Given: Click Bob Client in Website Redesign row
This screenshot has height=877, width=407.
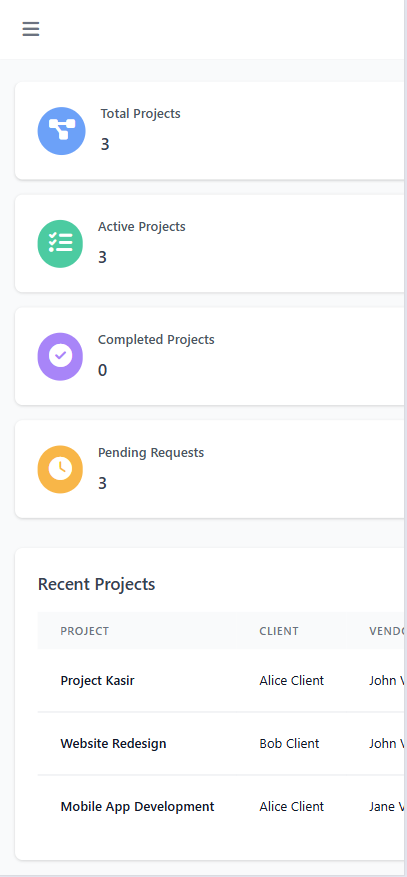Looking at the screenshot, I should tap(289, 743).
